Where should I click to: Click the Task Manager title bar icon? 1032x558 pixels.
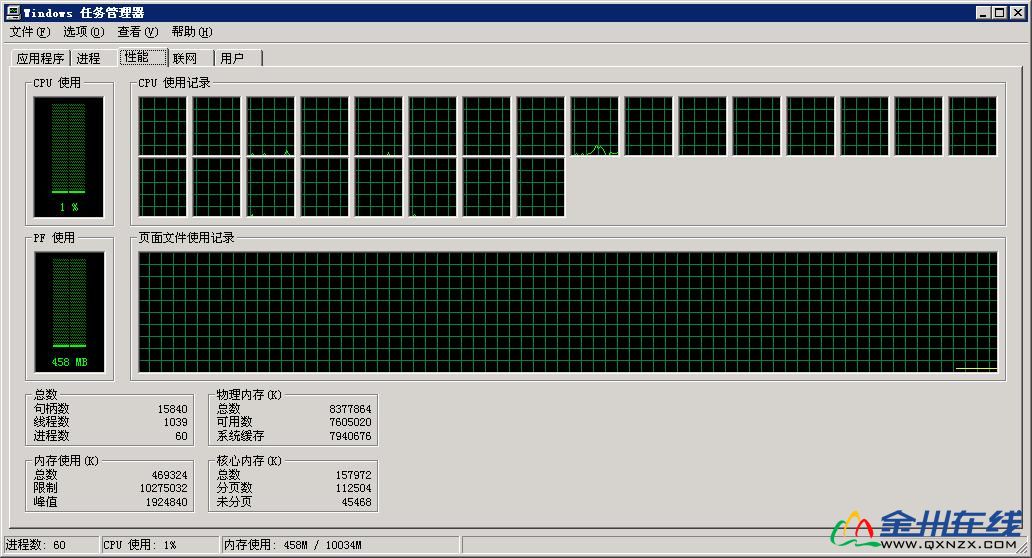coord(13,12)
